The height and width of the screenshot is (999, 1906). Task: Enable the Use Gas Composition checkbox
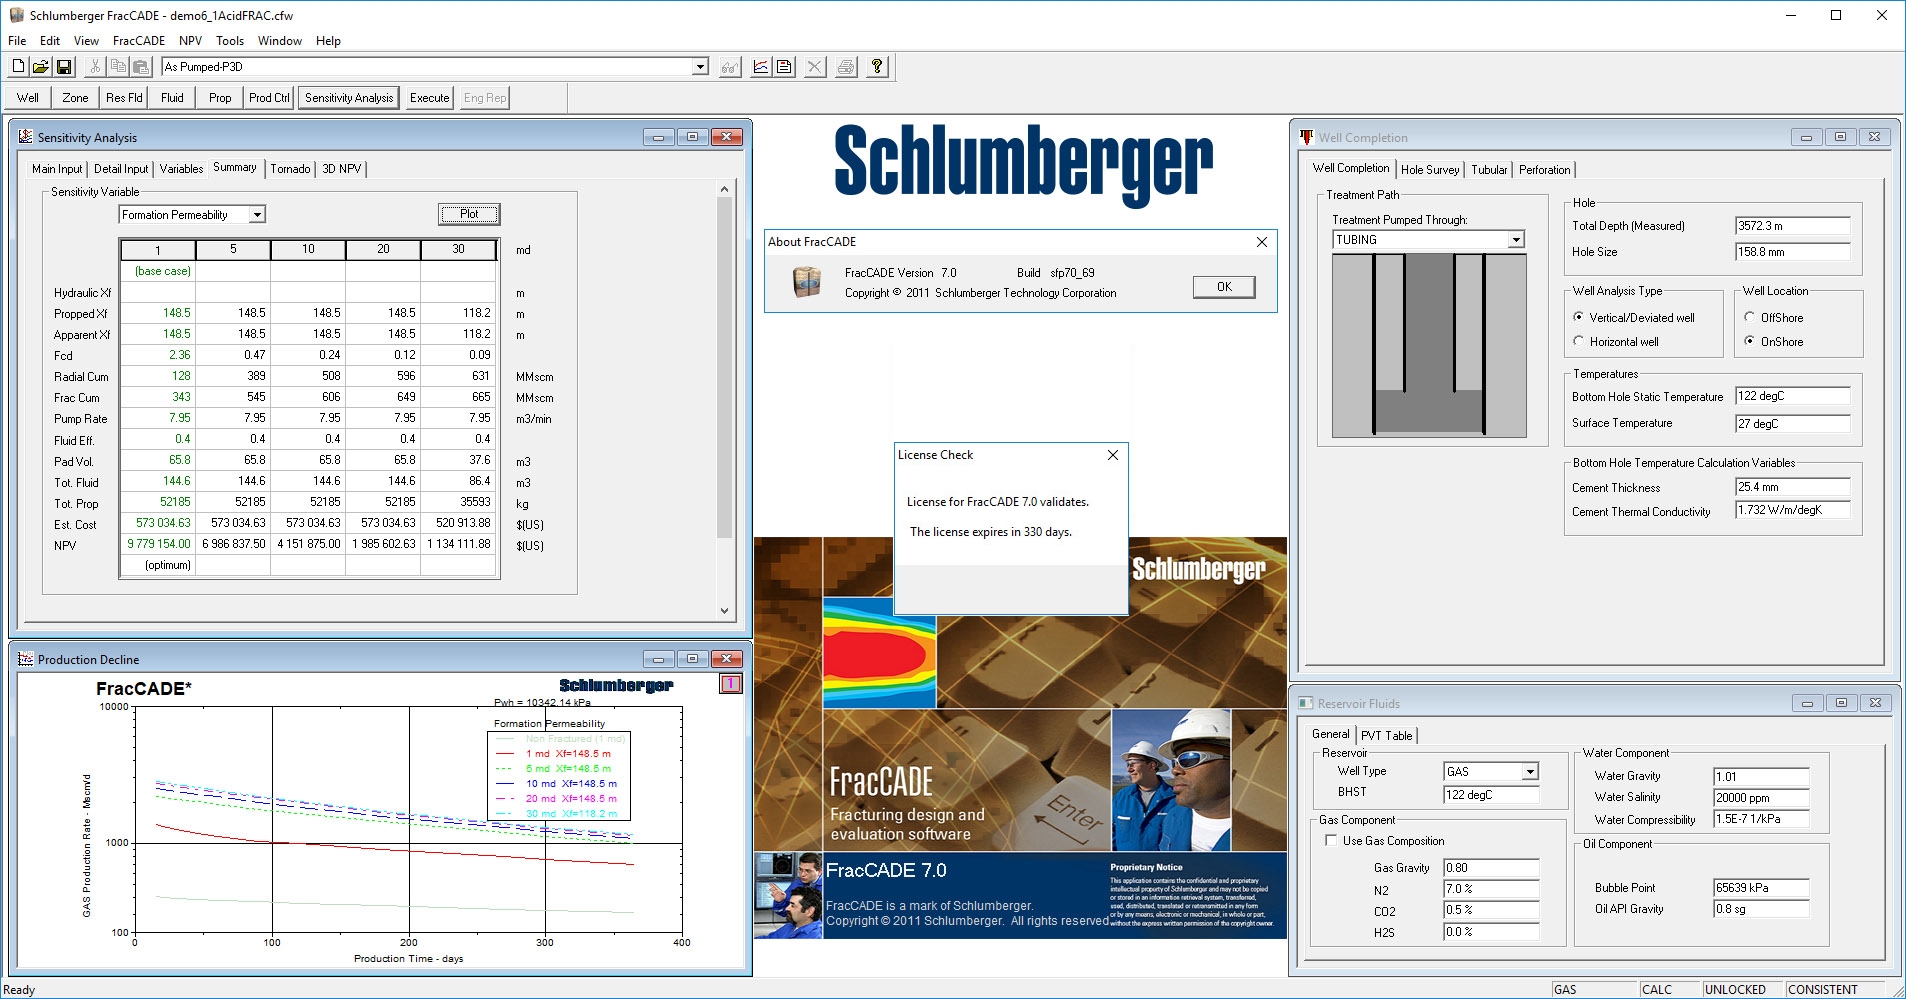pyautogui.click(x=1331, y=841)
